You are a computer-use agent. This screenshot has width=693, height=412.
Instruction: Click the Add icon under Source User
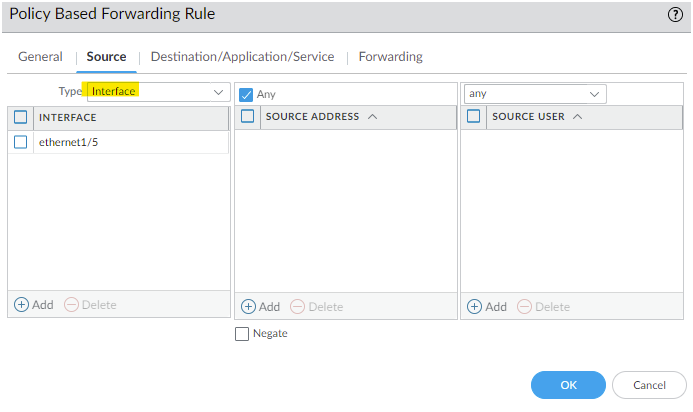475,306
